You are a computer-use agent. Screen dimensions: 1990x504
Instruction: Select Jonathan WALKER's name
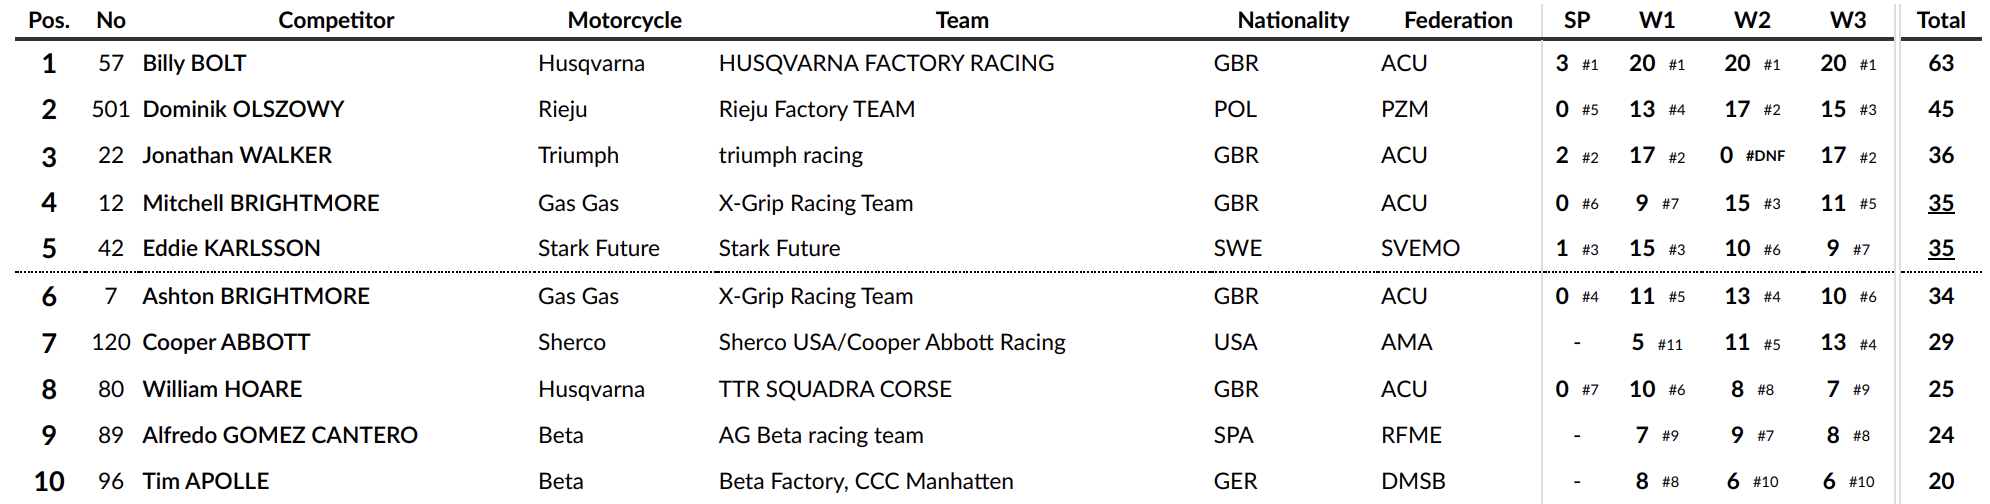coord(237,155)
